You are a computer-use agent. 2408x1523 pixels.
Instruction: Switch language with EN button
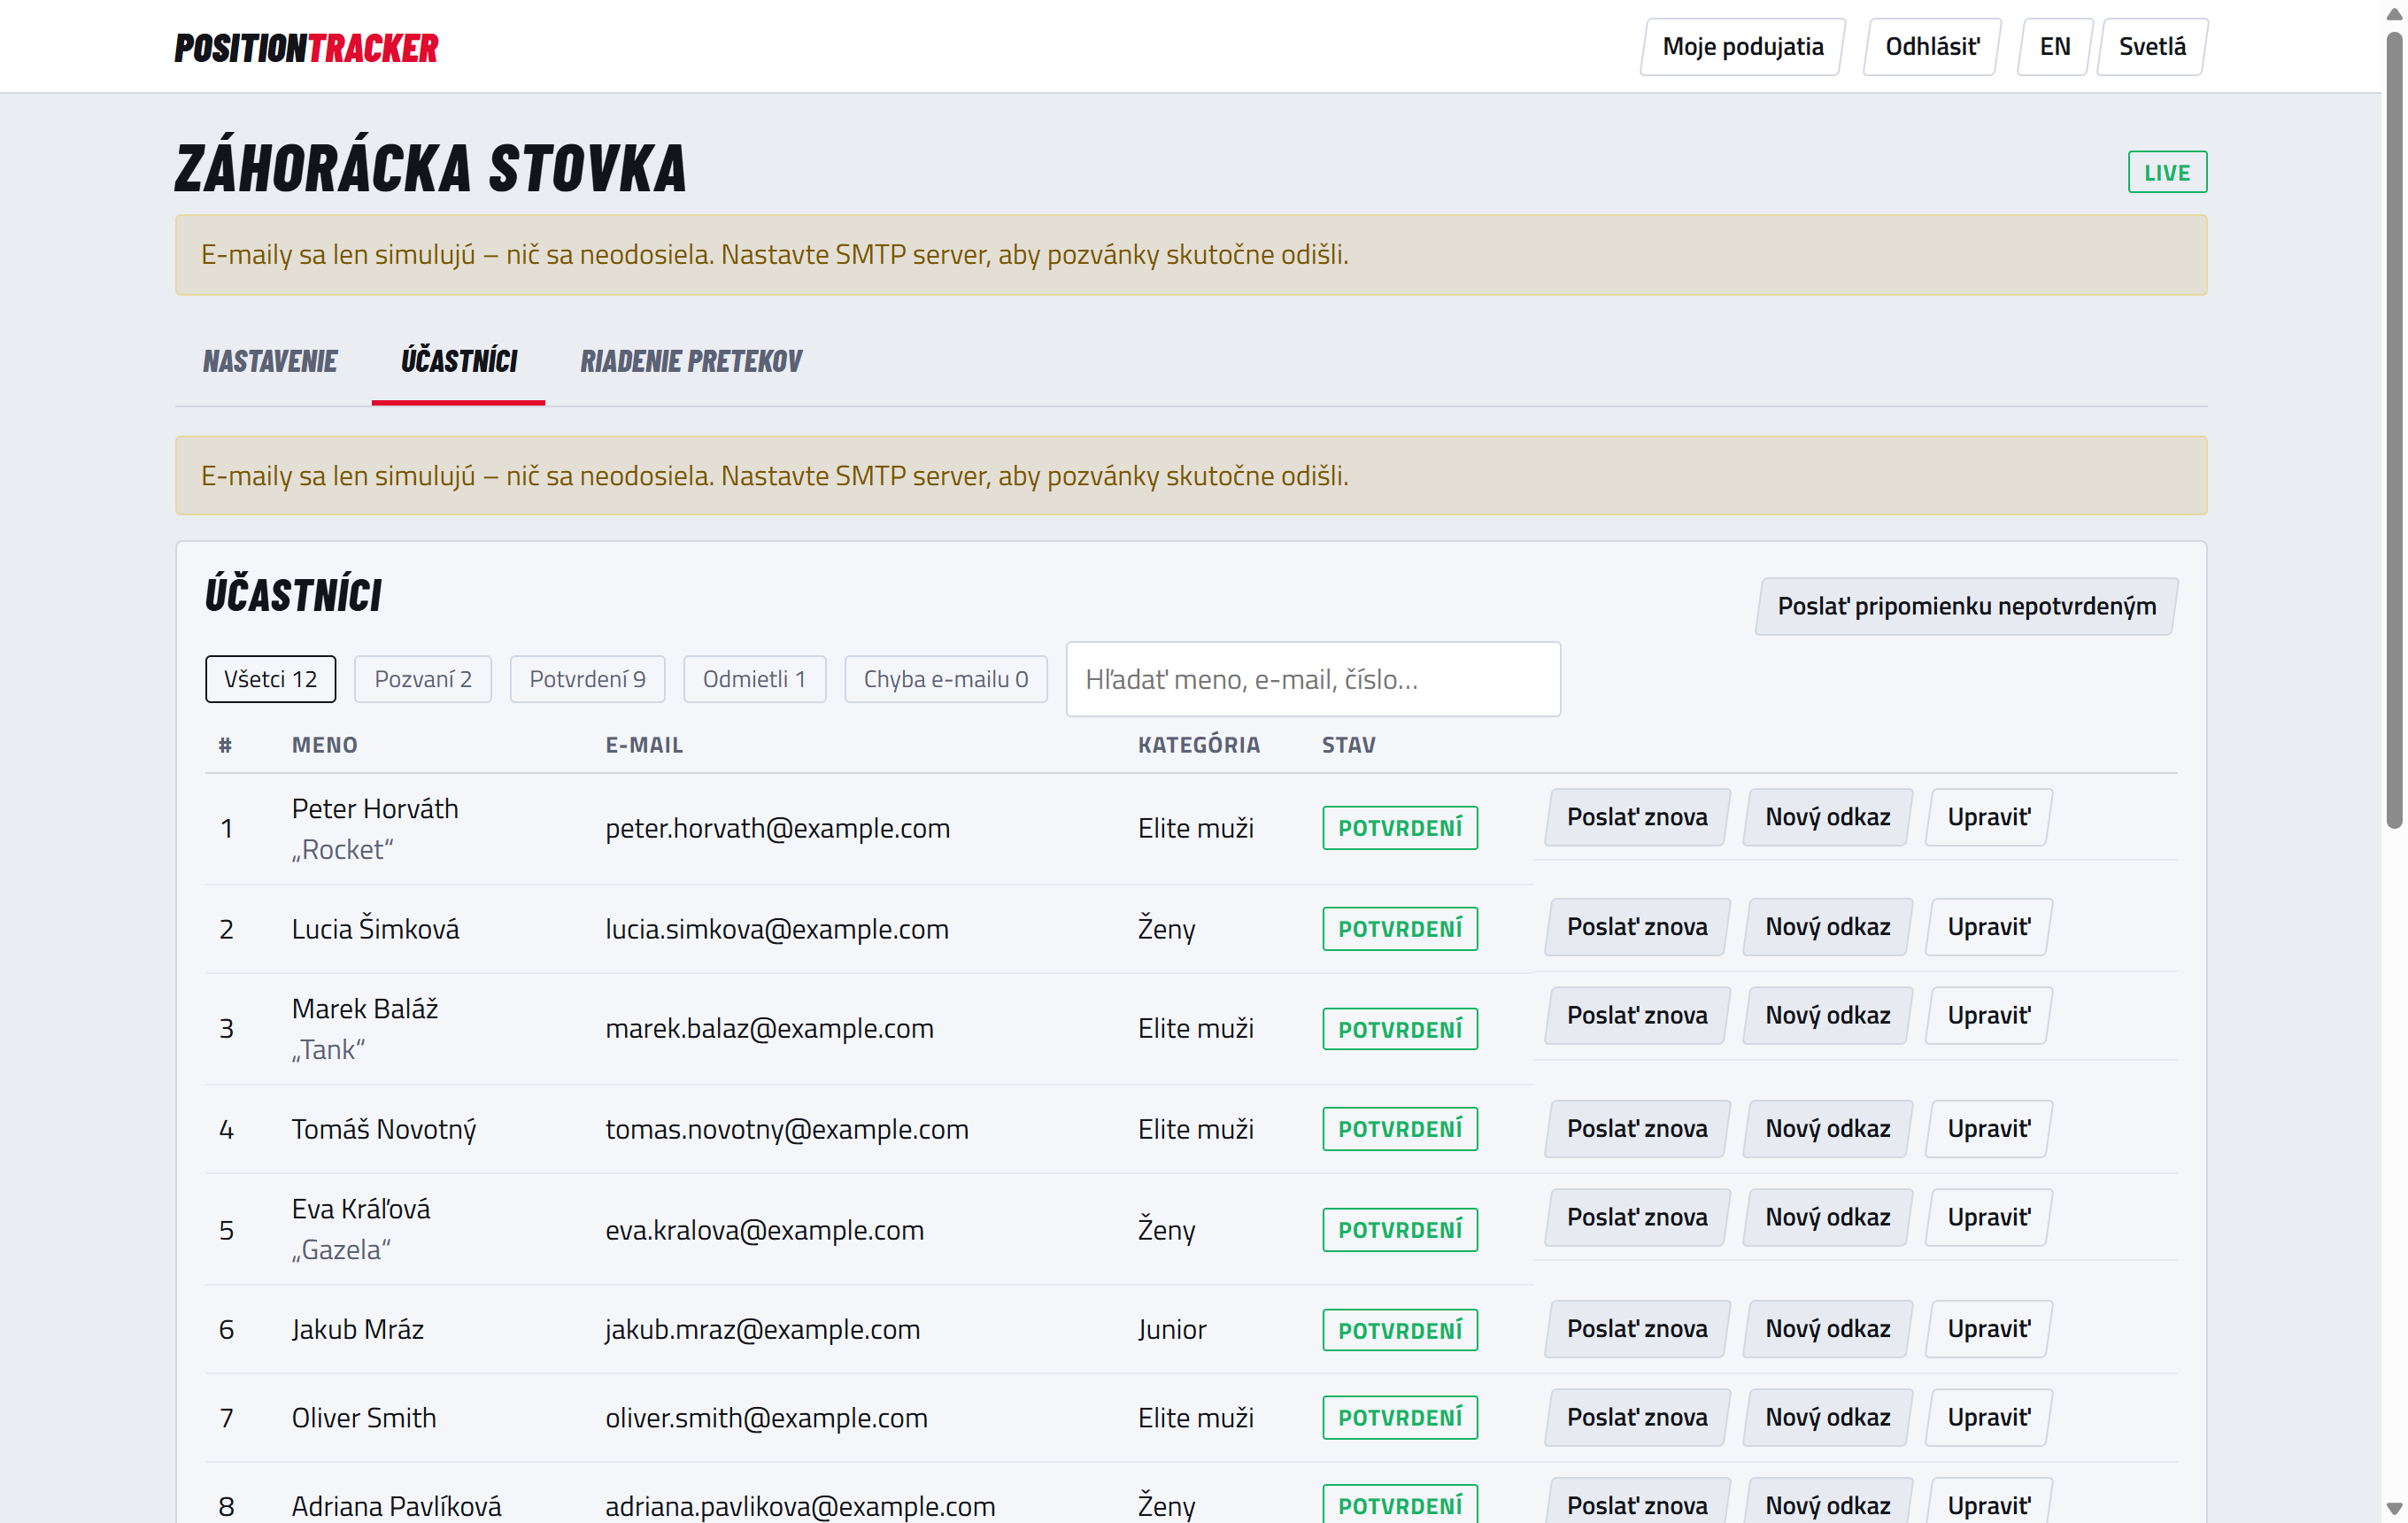pyautogui.click(x=2054, y=47)
